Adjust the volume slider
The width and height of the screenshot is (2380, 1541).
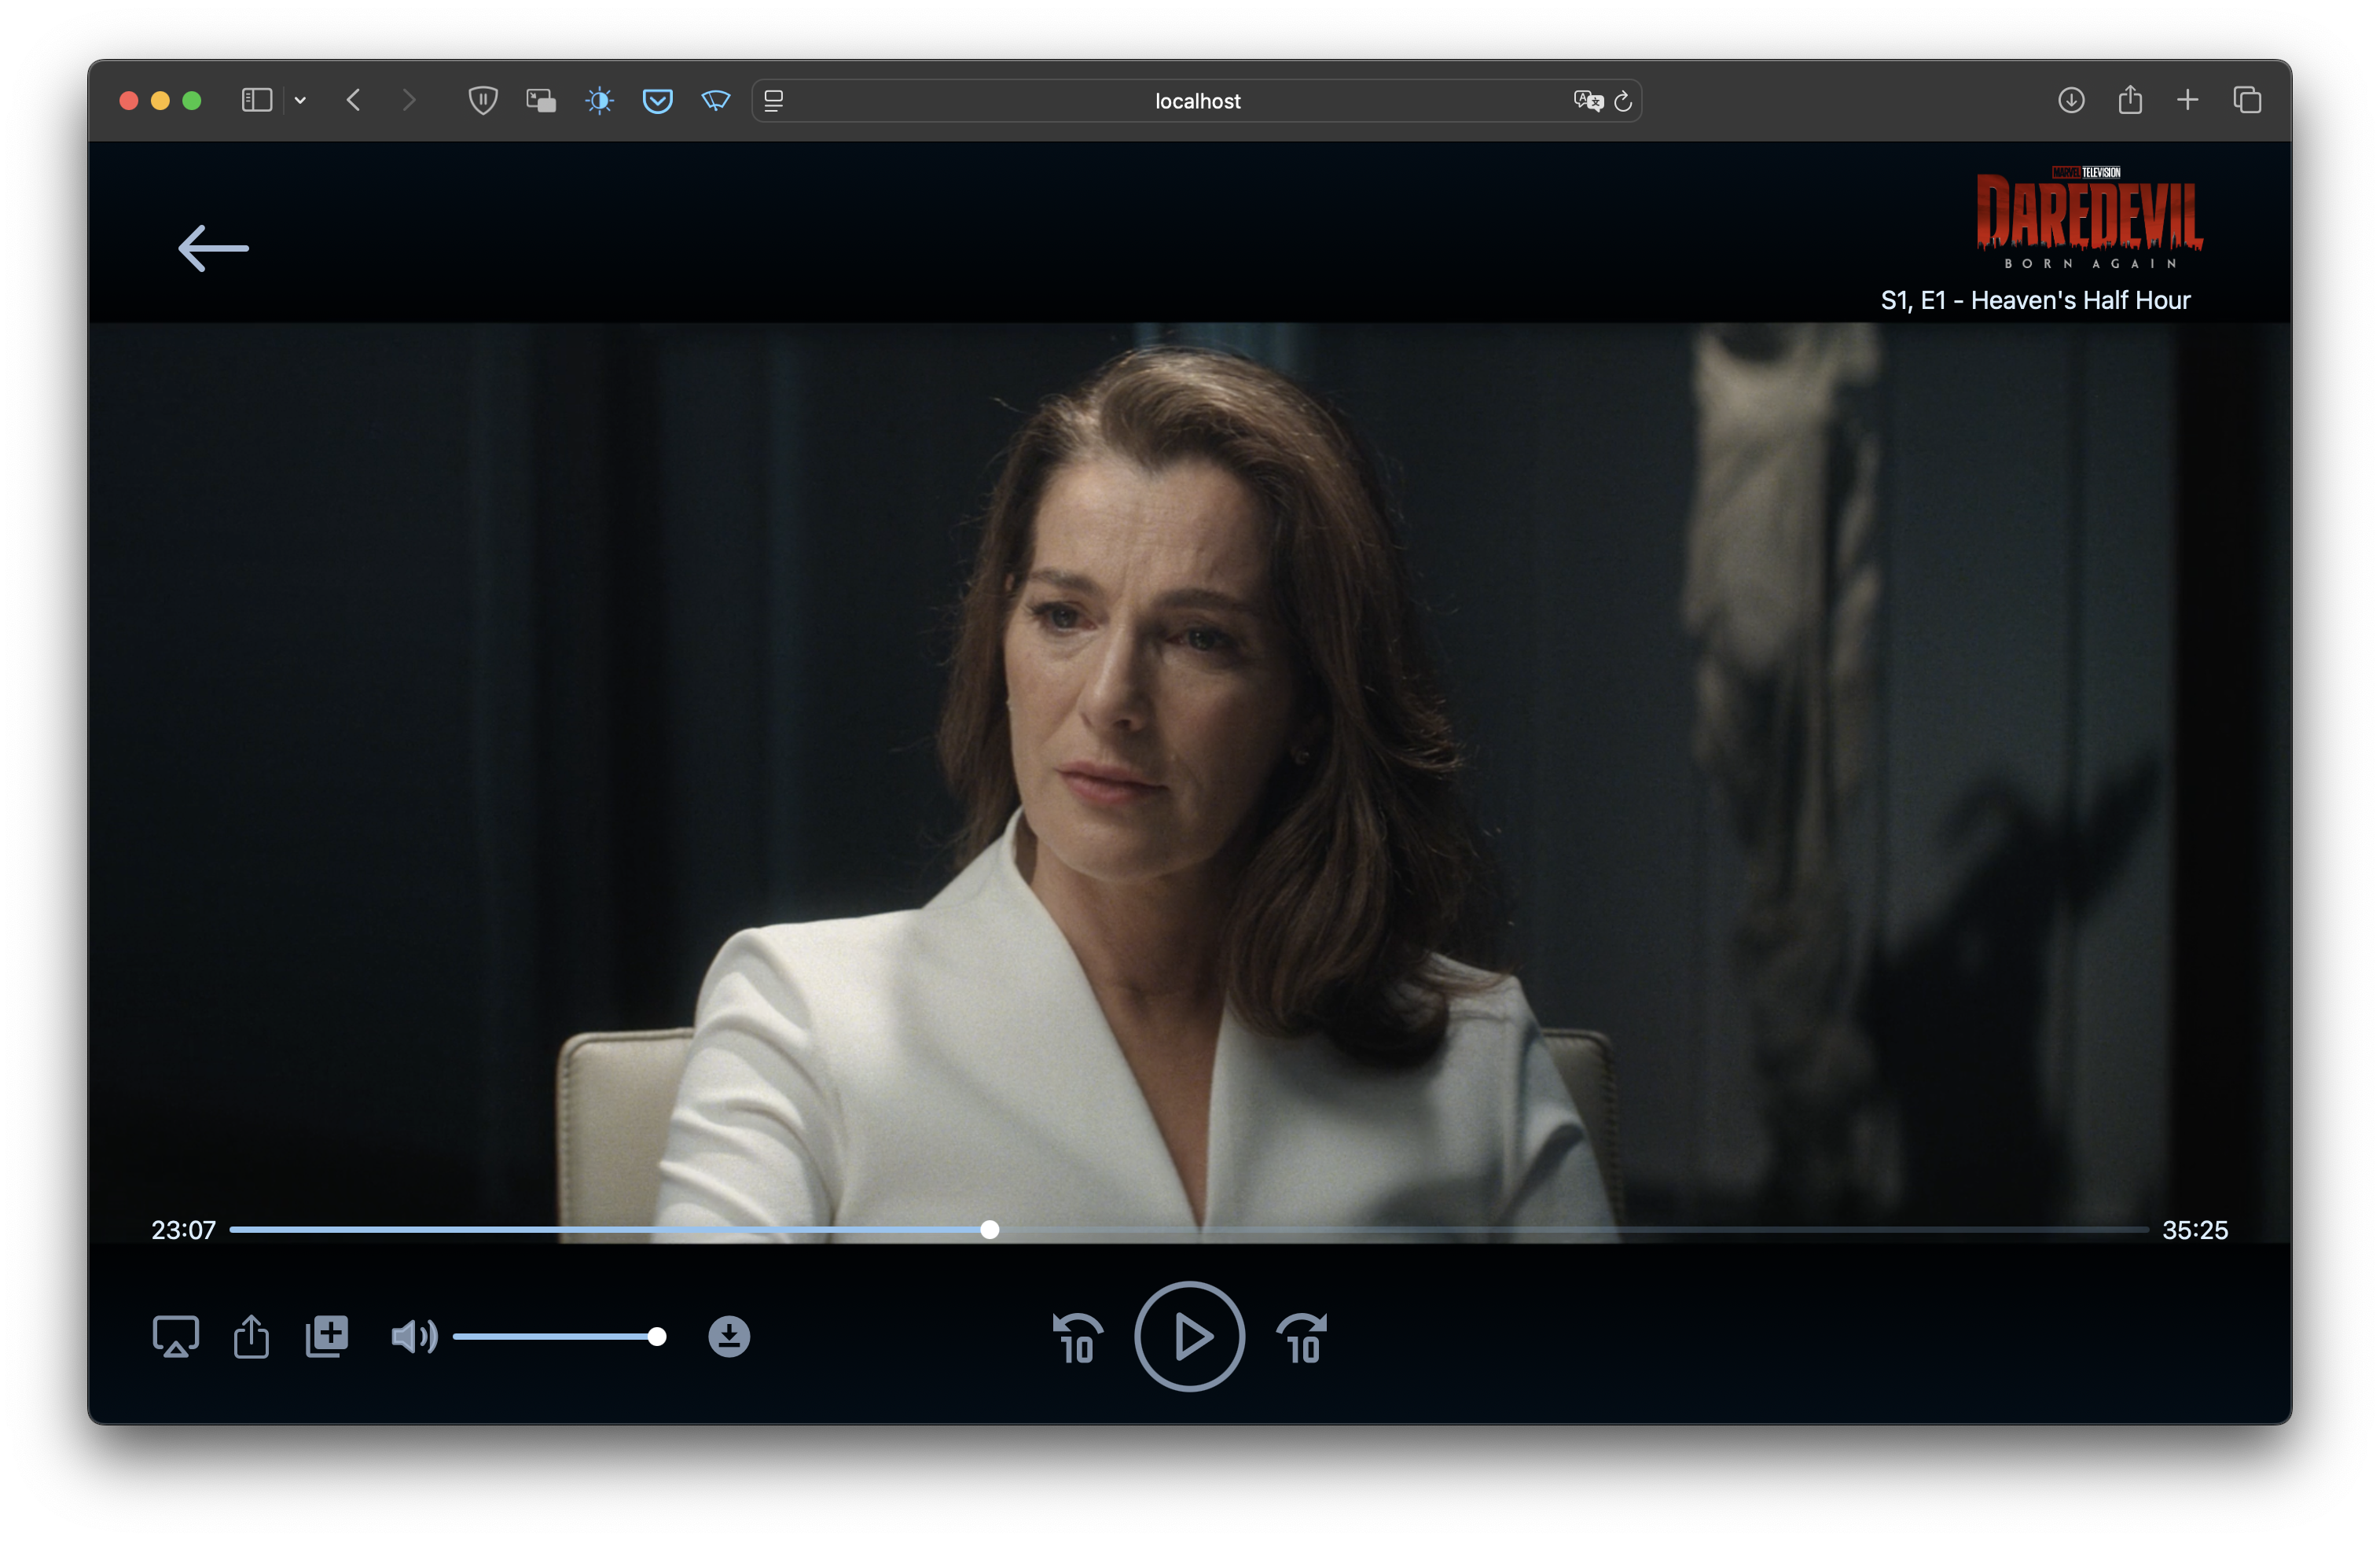point(559,1336)
